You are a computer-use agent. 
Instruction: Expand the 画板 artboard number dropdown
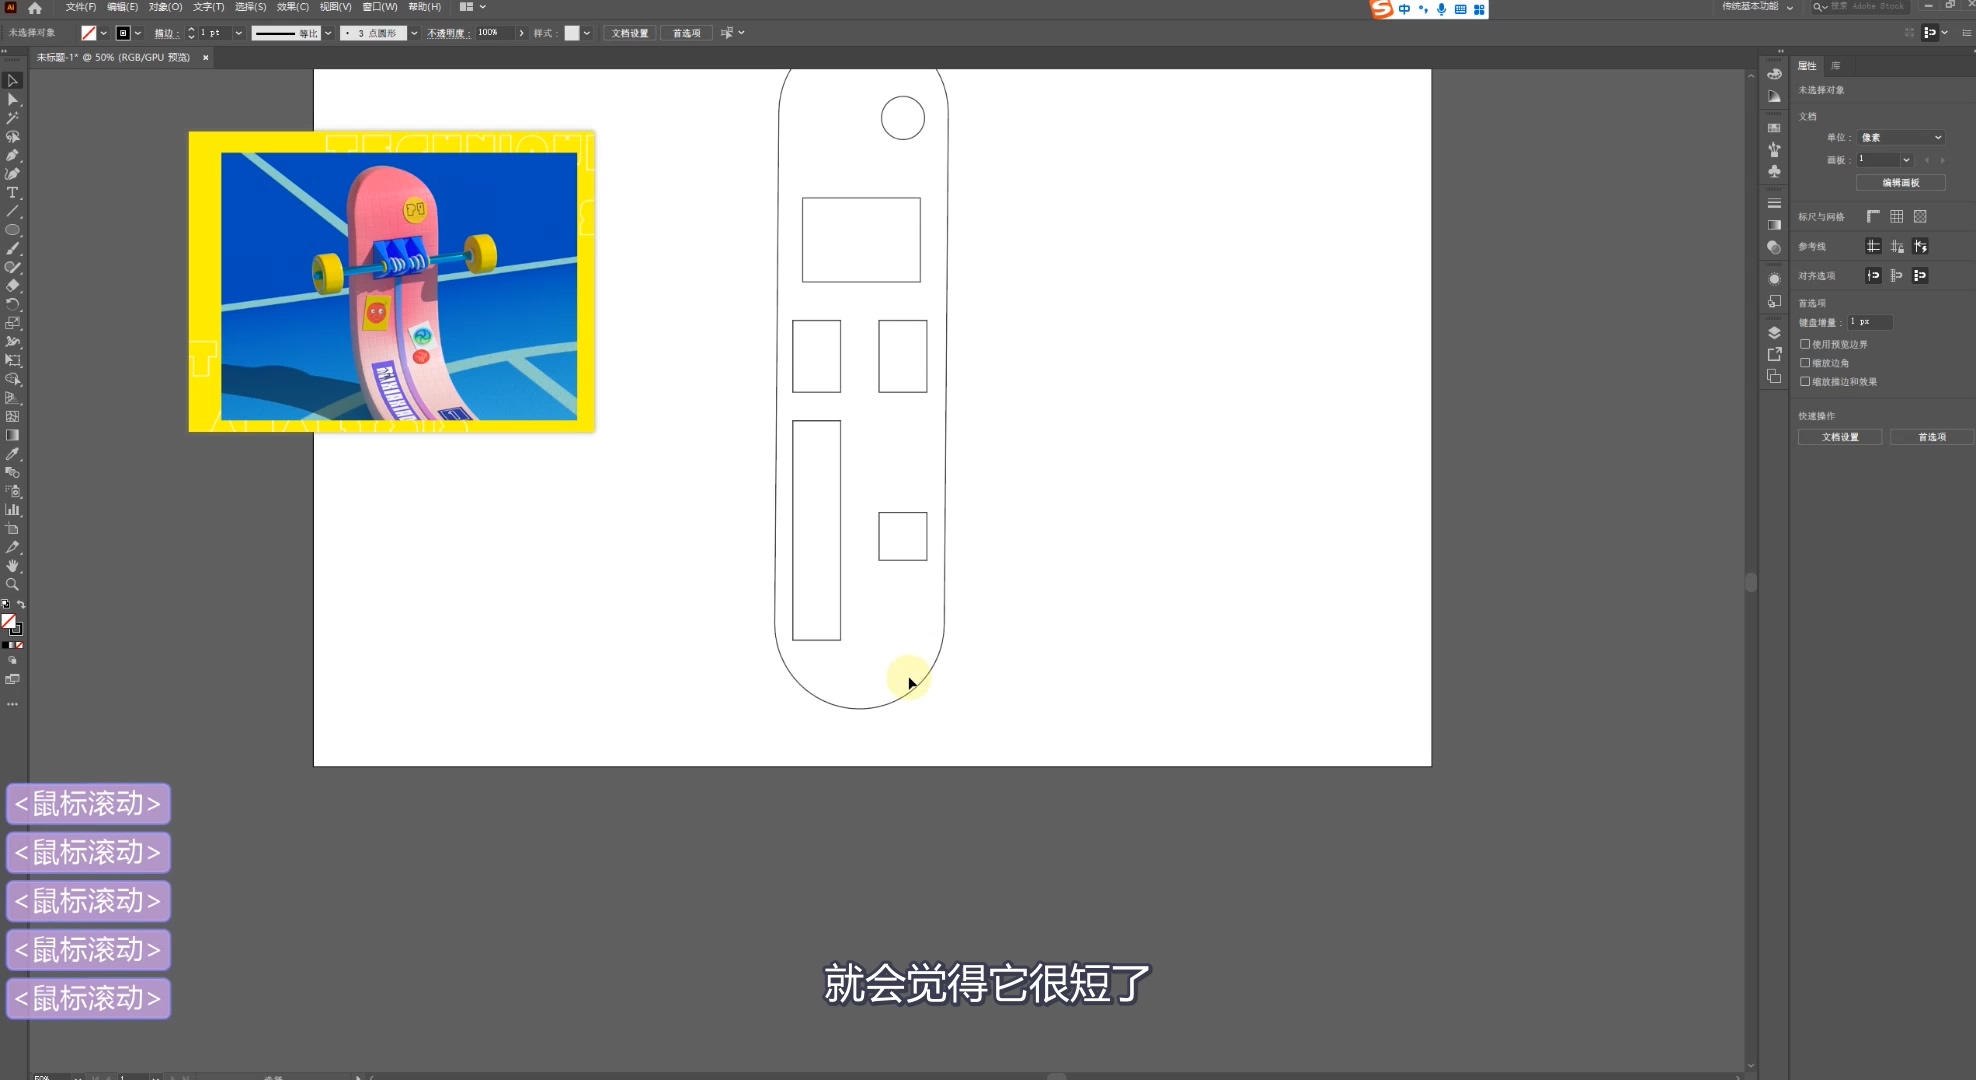tap(1906, 160)
